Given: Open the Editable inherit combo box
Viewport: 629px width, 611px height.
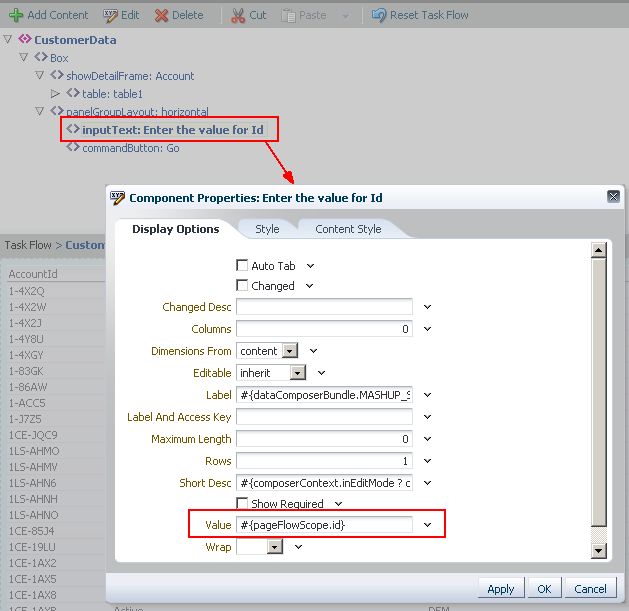Looking at the screenshot, I should point(298,373).
